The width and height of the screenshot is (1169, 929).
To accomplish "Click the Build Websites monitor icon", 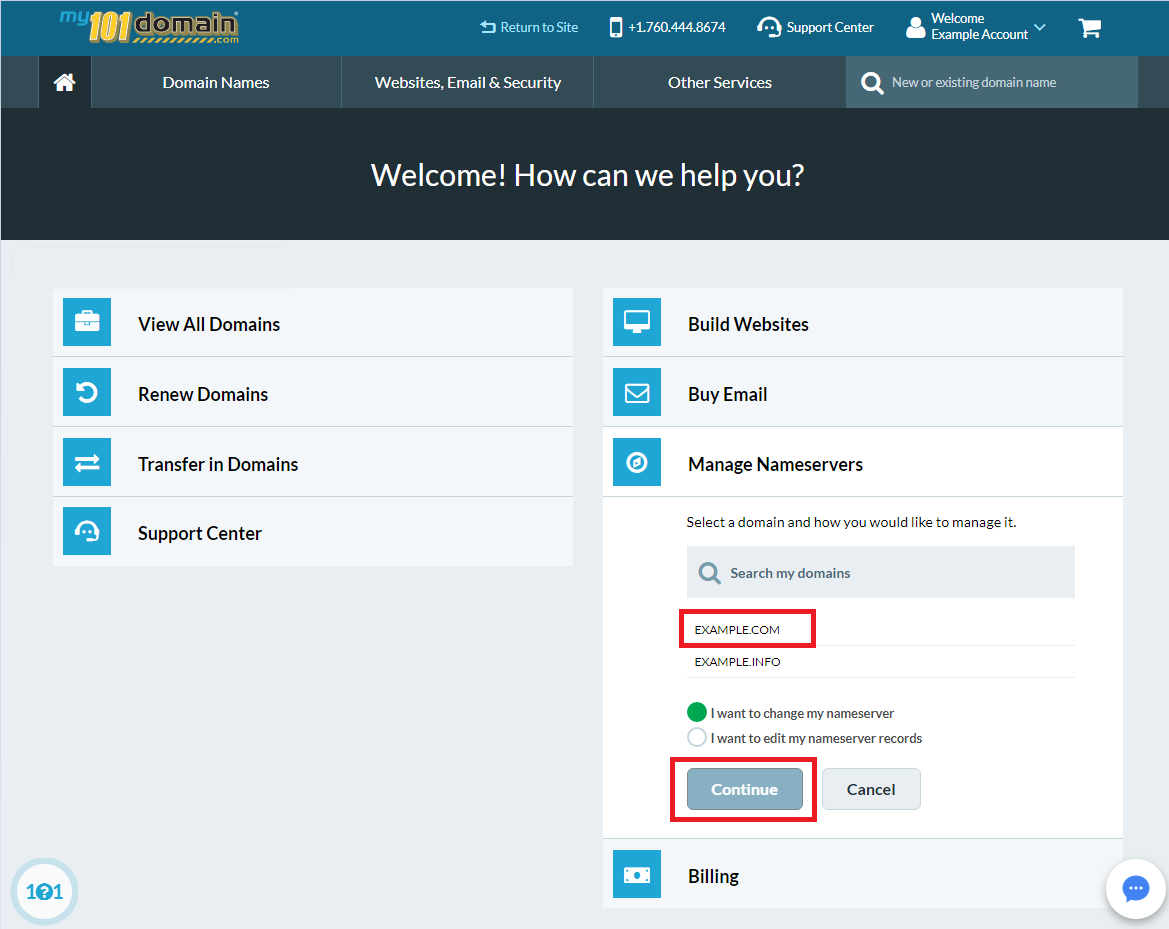I will (x=637, y=322).
